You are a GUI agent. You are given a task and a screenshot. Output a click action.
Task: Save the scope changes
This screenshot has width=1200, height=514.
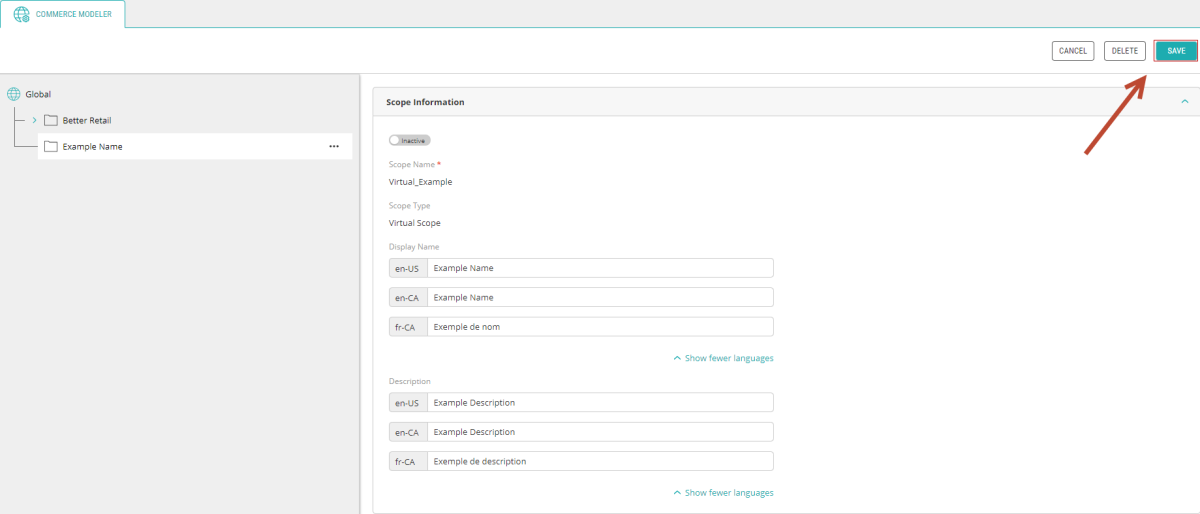(1176, 51)
